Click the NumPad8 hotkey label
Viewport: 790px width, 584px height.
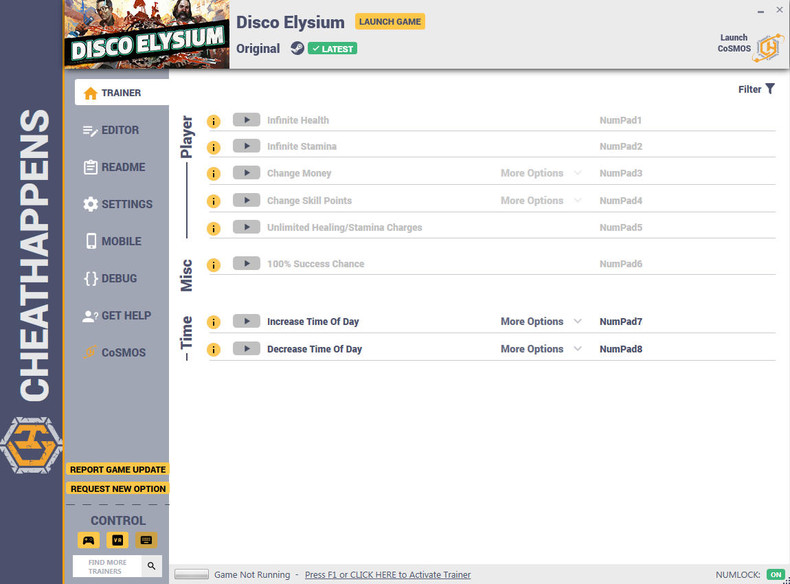(x=621, y=349)
